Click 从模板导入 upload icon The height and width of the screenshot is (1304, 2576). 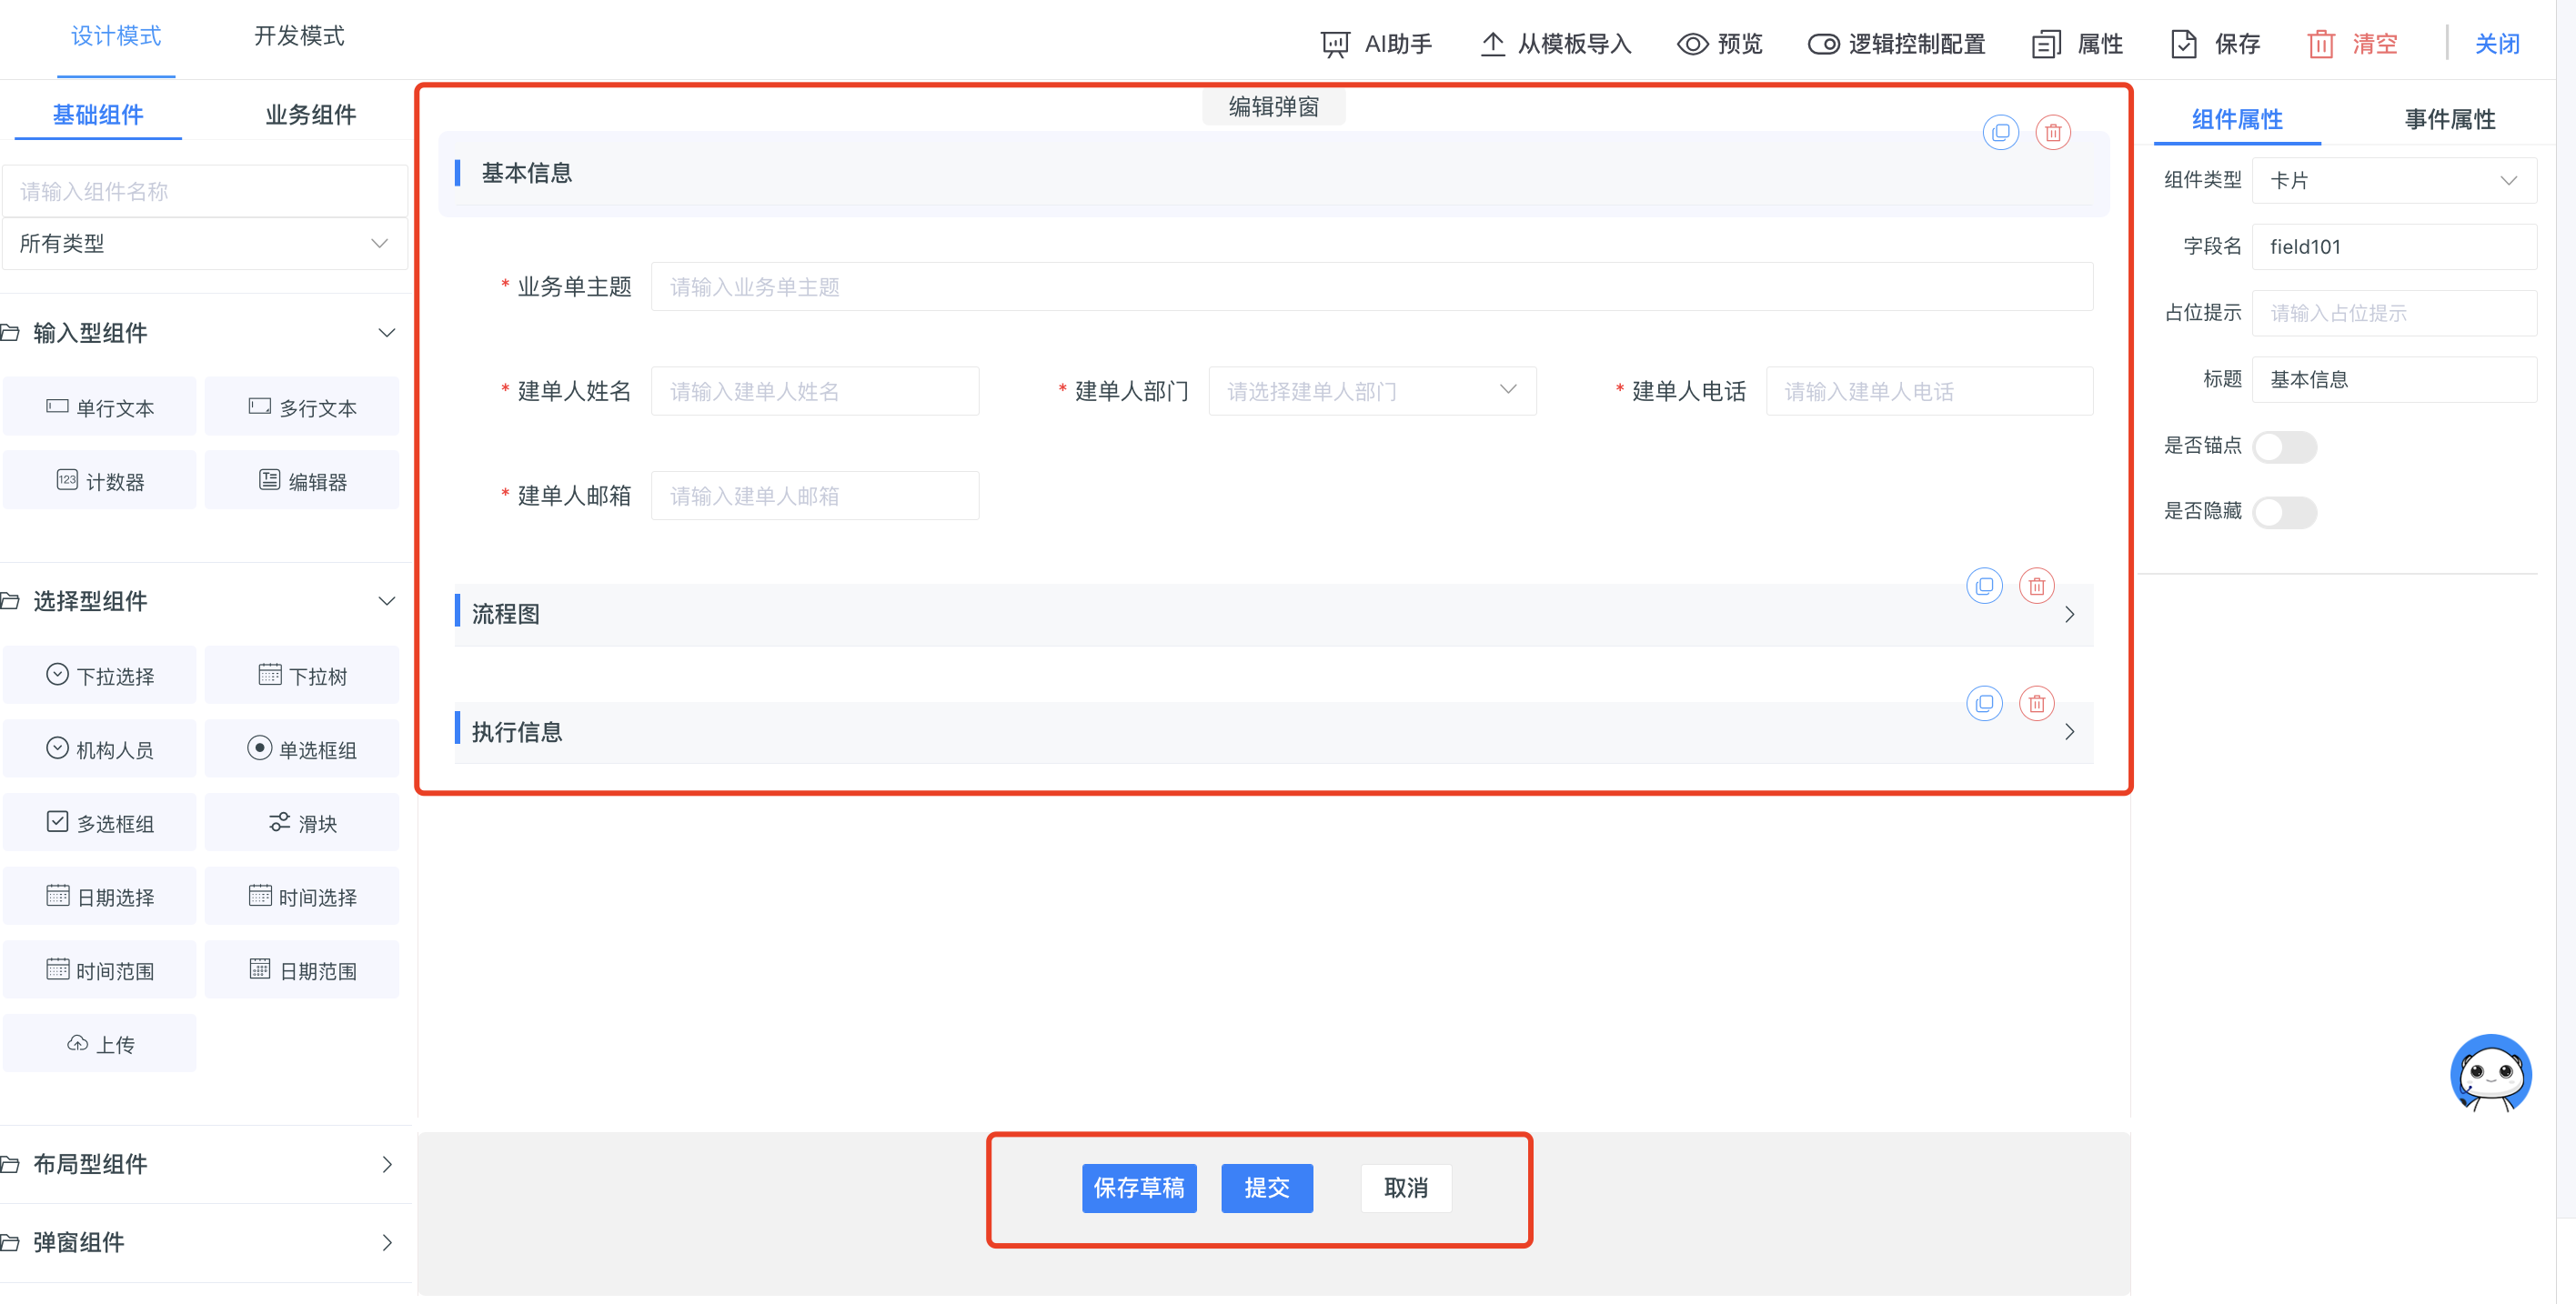click(x=1493, y=44)
